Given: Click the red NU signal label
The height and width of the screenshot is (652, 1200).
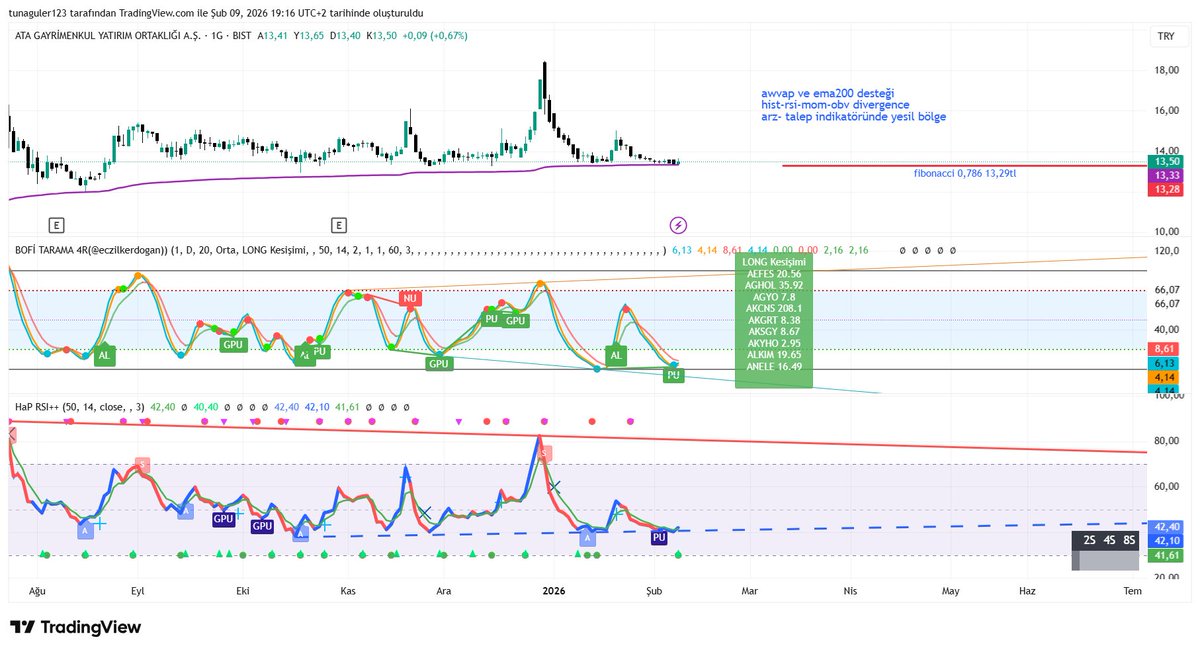Looking at the screenshot, I should (x=409, y=298).
